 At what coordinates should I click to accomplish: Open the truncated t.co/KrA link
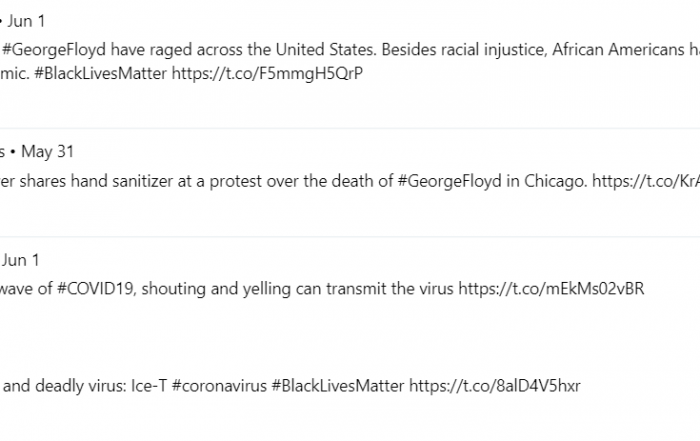point(646,181)
